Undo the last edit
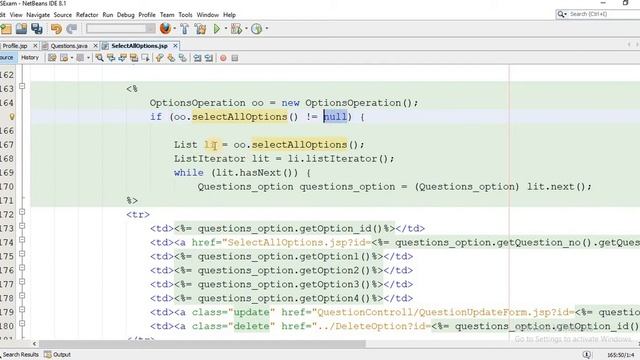The image size is (640, 360). pyautogui.click(x=56, y=29)
